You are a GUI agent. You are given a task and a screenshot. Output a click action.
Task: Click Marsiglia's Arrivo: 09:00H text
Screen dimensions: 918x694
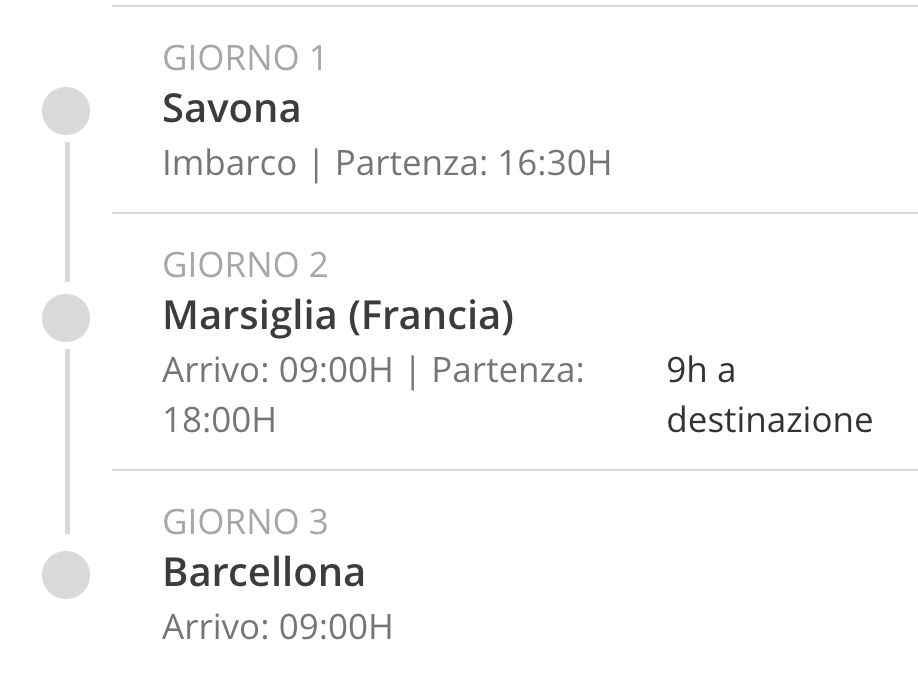278,370
